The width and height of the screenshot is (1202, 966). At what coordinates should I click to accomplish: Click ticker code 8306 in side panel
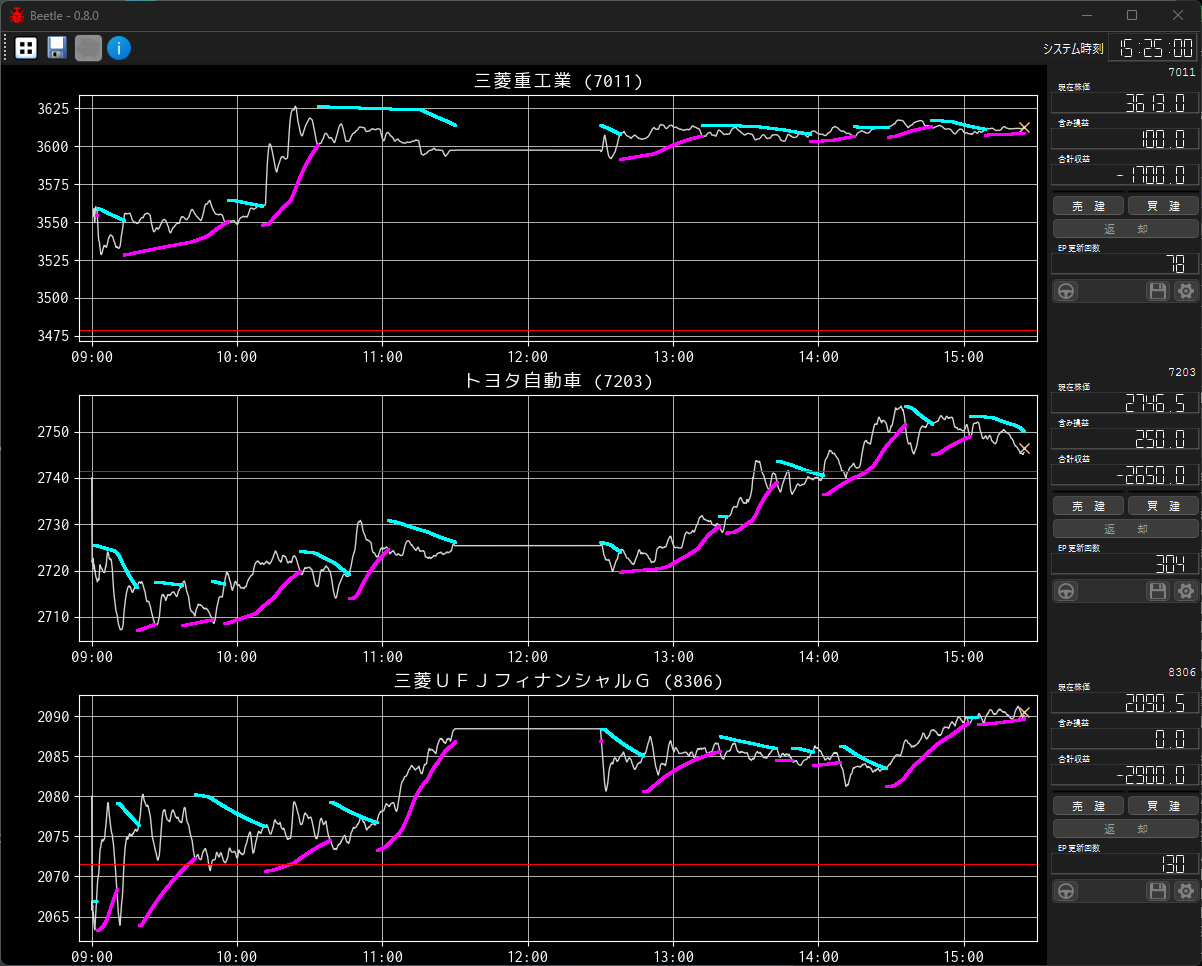[x=1182, y=672]
